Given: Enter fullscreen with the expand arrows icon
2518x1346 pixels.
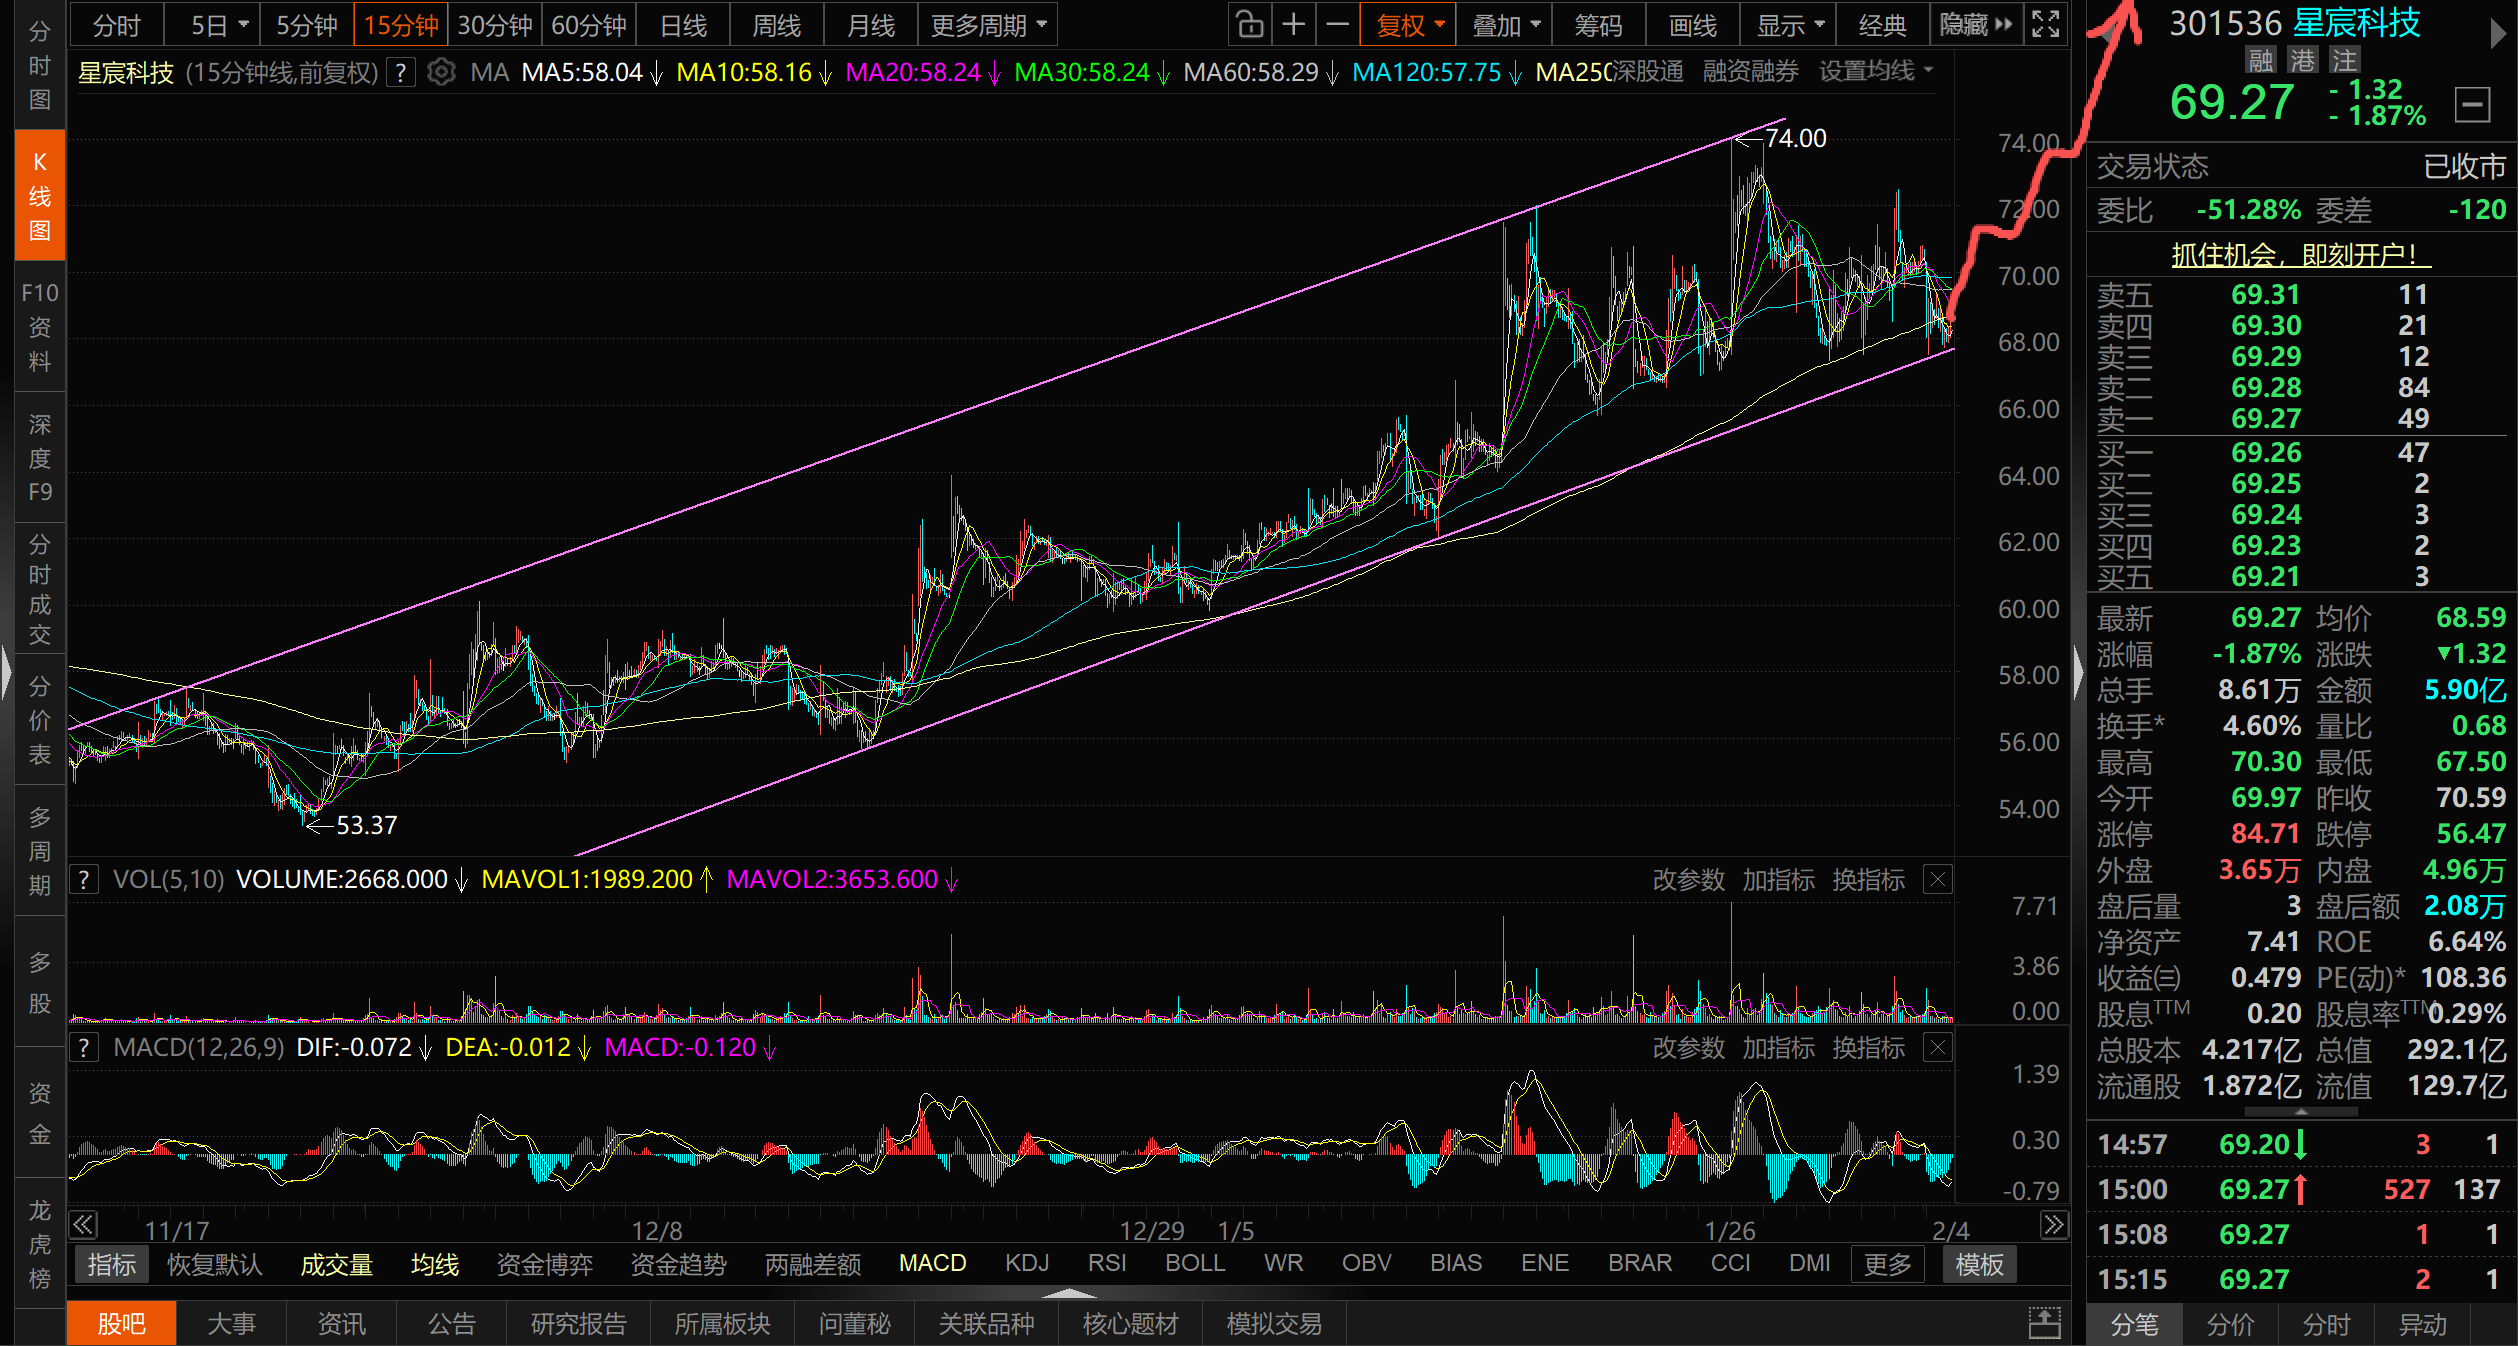Looking at the screenshot, I should [x=2046, y=25].
